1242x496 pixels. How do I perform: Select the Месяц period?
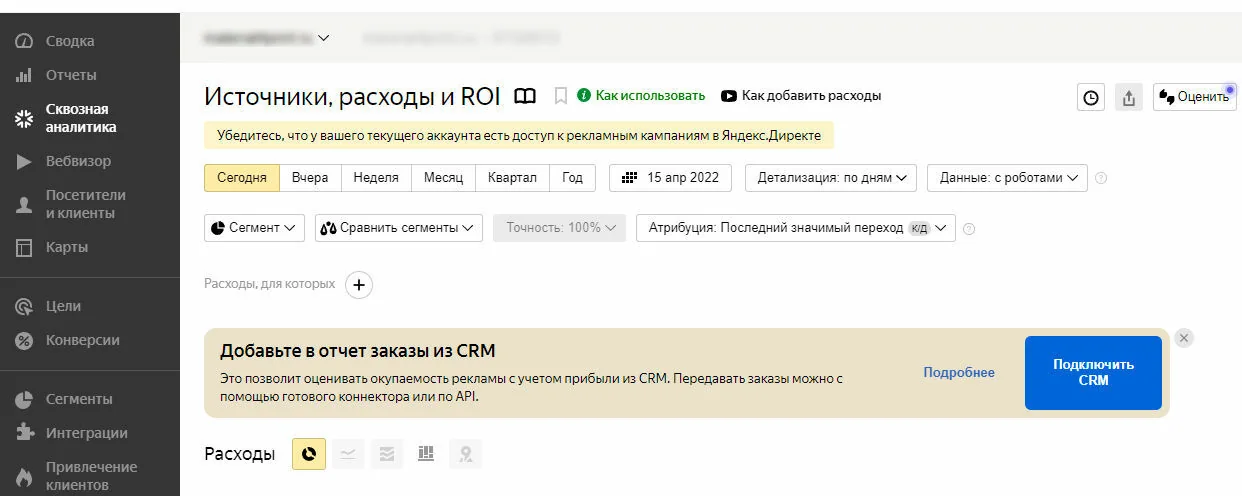[443, 178]
